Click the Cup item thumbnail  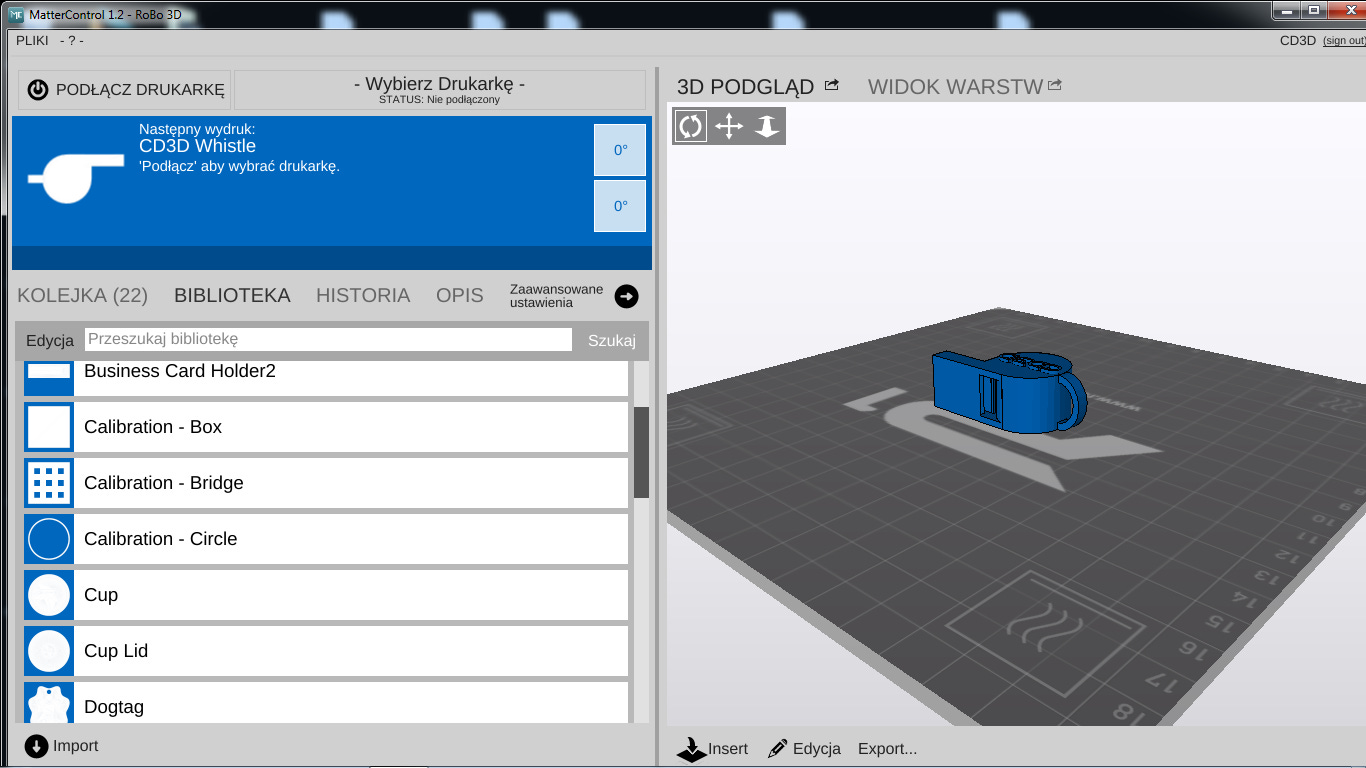(x=49, y=595)
